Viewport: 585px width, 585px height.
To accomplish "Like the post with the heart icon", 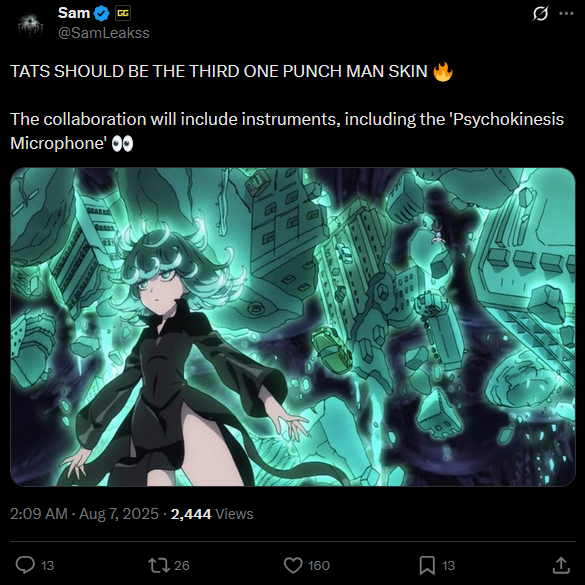I will pos(293,565).
